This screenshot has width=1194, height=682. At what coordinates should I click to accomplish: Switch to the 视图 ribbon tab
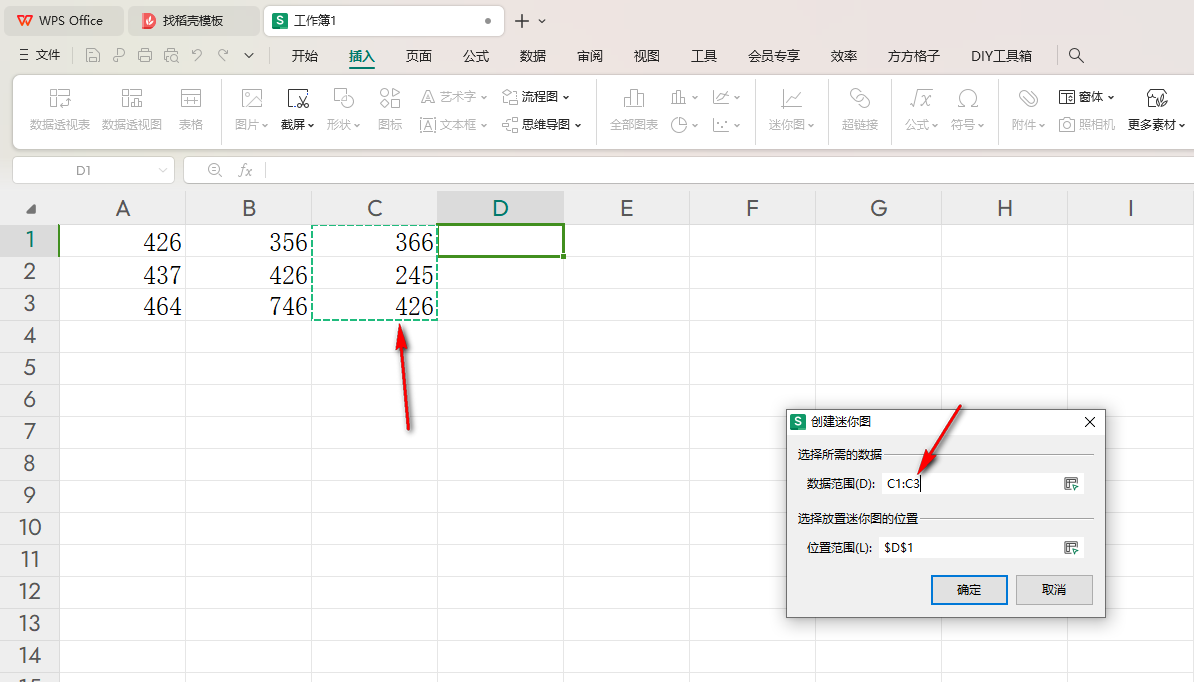point(646,56)
